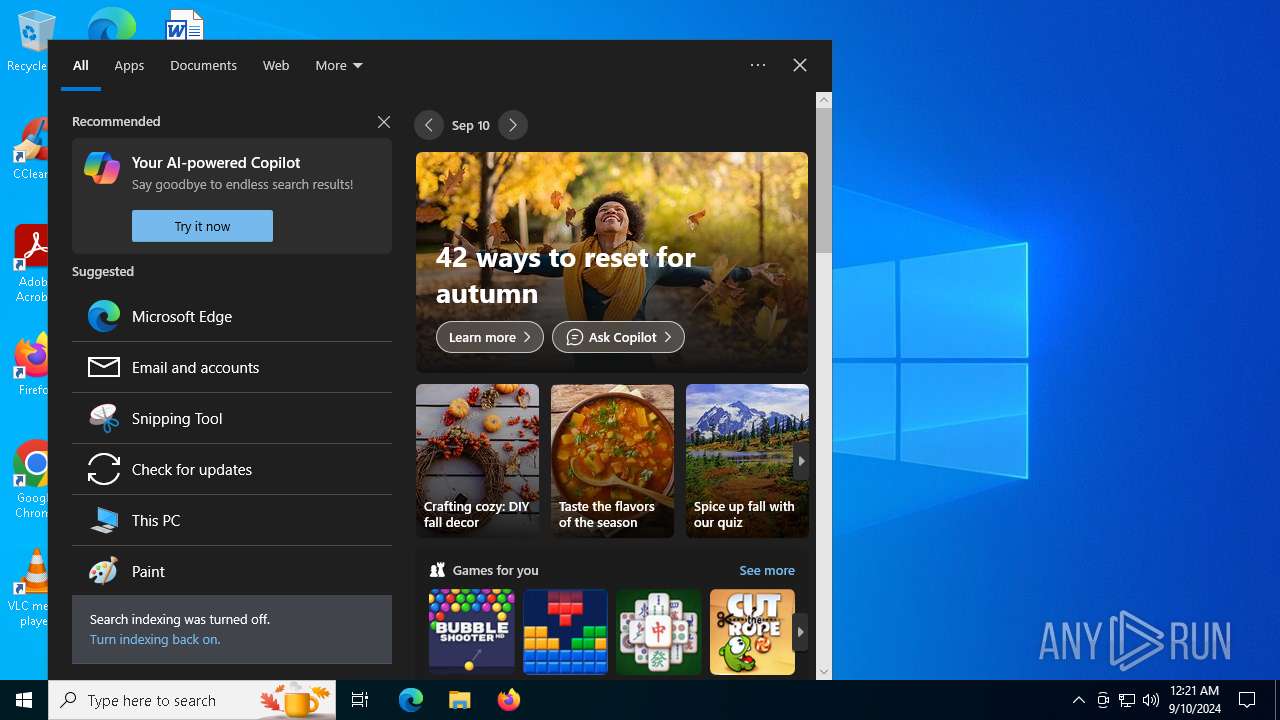This screenshot has width=1280, height=720.
Task: Open the notification center icon
Action: point(1247,700)
